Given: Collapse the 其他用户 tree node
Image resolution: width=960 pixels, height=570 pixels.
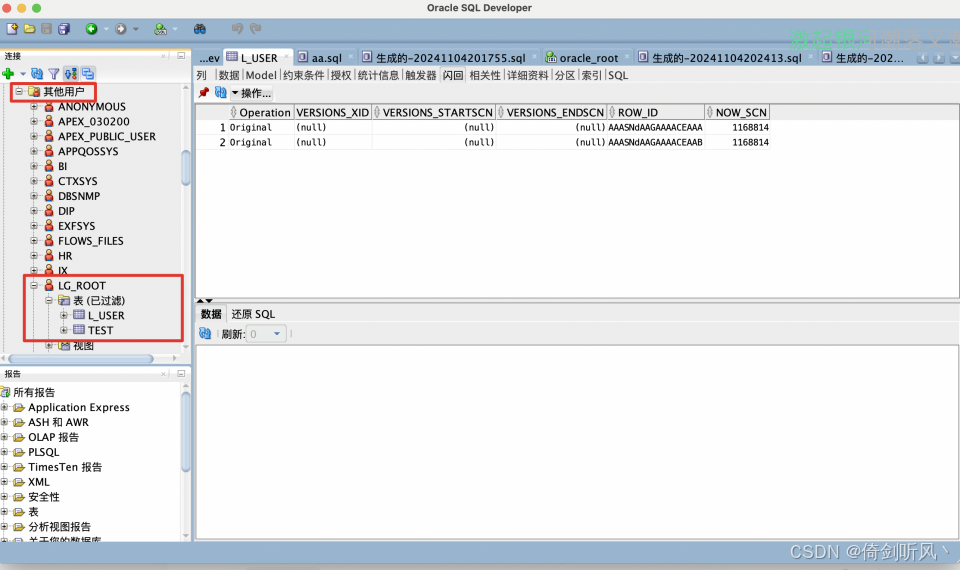Looking at the screenshot, I should coord(19,91).
